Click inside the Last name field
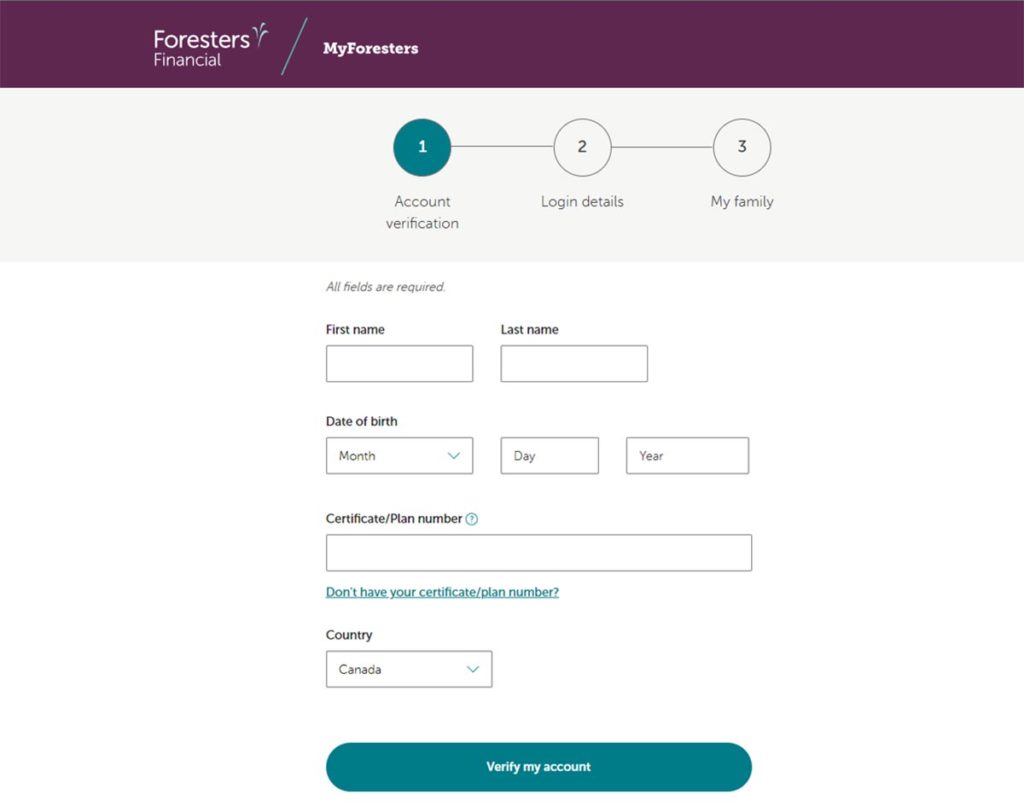This screenshot has height=806, width=1024. point(574,363)
